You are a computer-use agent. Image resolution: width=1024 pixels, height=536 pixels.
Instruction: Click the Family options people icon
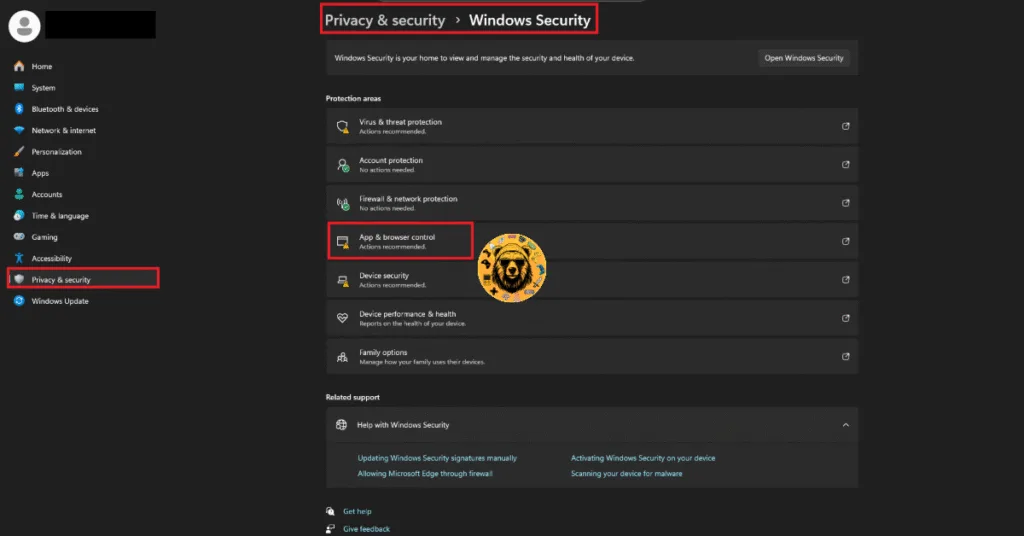(x=342, y=356)
